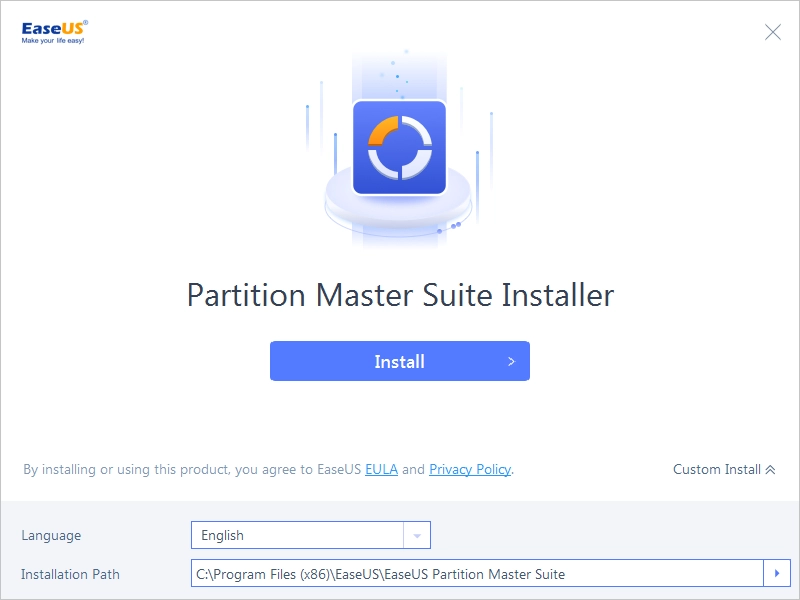Screen dimensions: 800x600
Task: Open the Privacy Policy link
Action: pos(470,469)
